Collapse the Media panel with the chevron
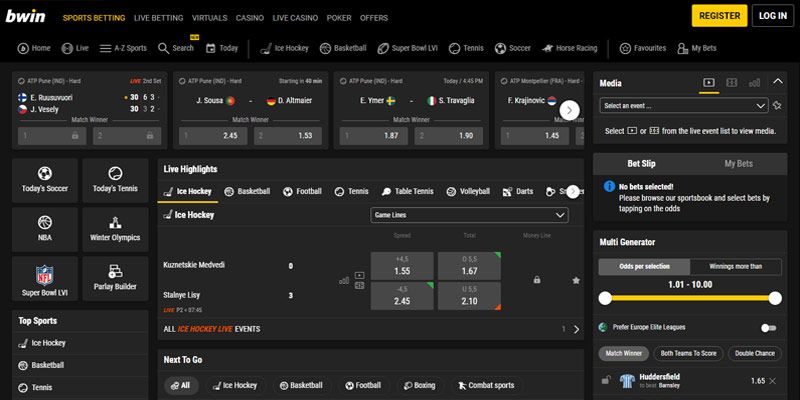Screen dimensions: 800x400 coord(778,81)
